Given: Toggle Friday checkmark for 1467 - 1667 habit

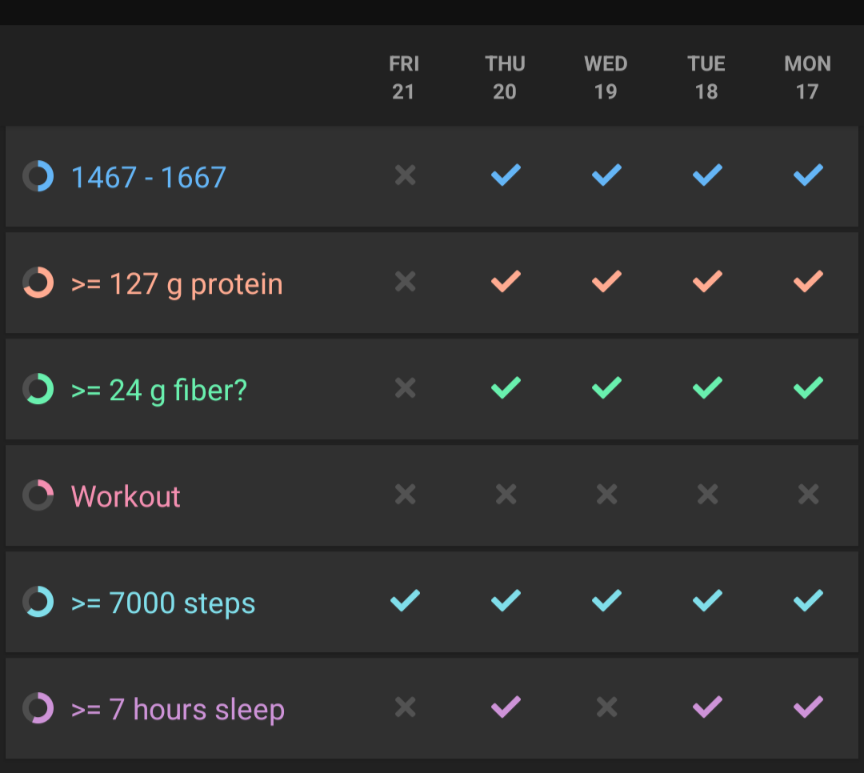Looking at the screenshot, I should coord(404,176).
